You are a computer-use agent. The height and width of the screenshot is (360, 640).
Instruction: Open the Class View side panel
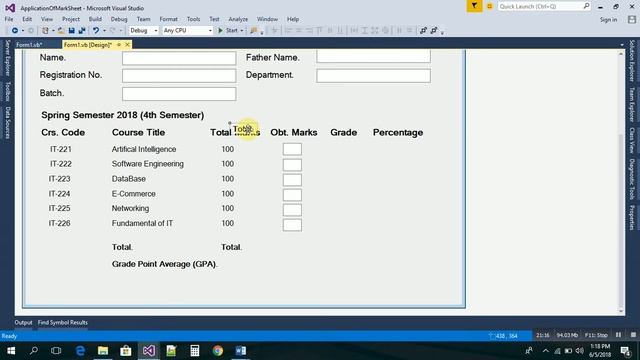[632, 140]
